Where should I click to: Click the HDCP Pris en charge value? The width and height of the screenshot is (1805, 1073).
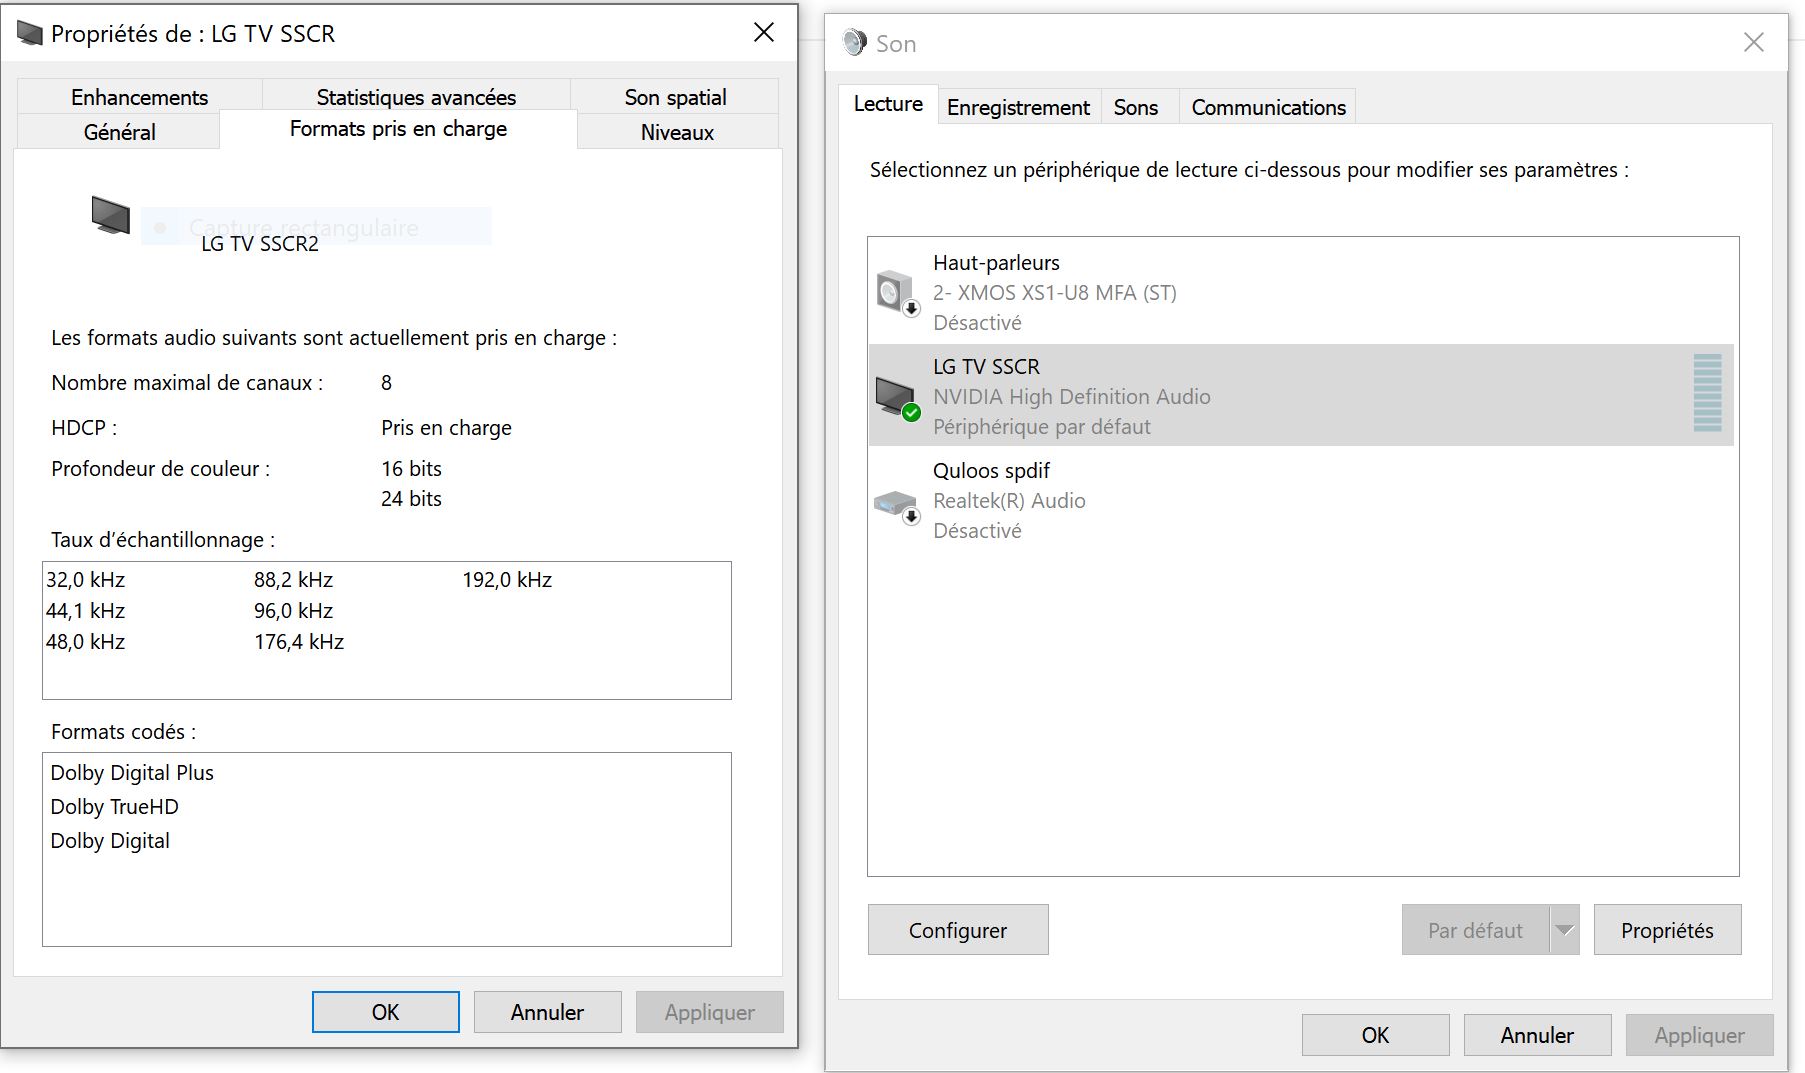[x=446, y=428]
